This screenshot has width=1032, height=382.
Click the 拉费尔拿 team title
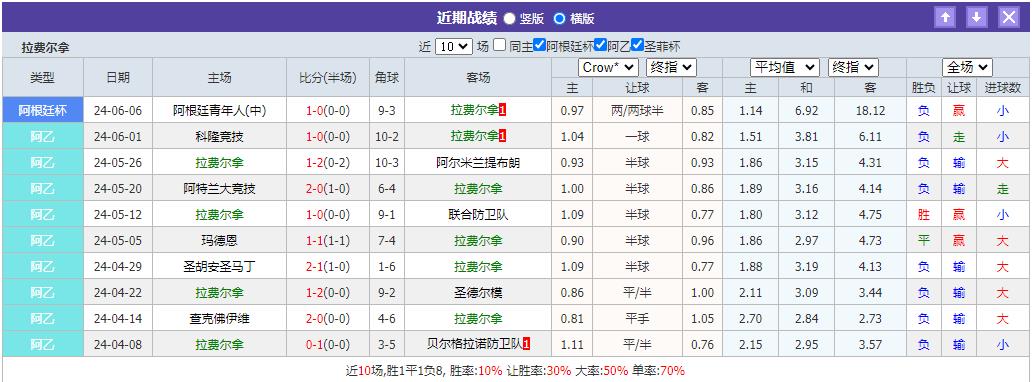[x=45, y=48]
